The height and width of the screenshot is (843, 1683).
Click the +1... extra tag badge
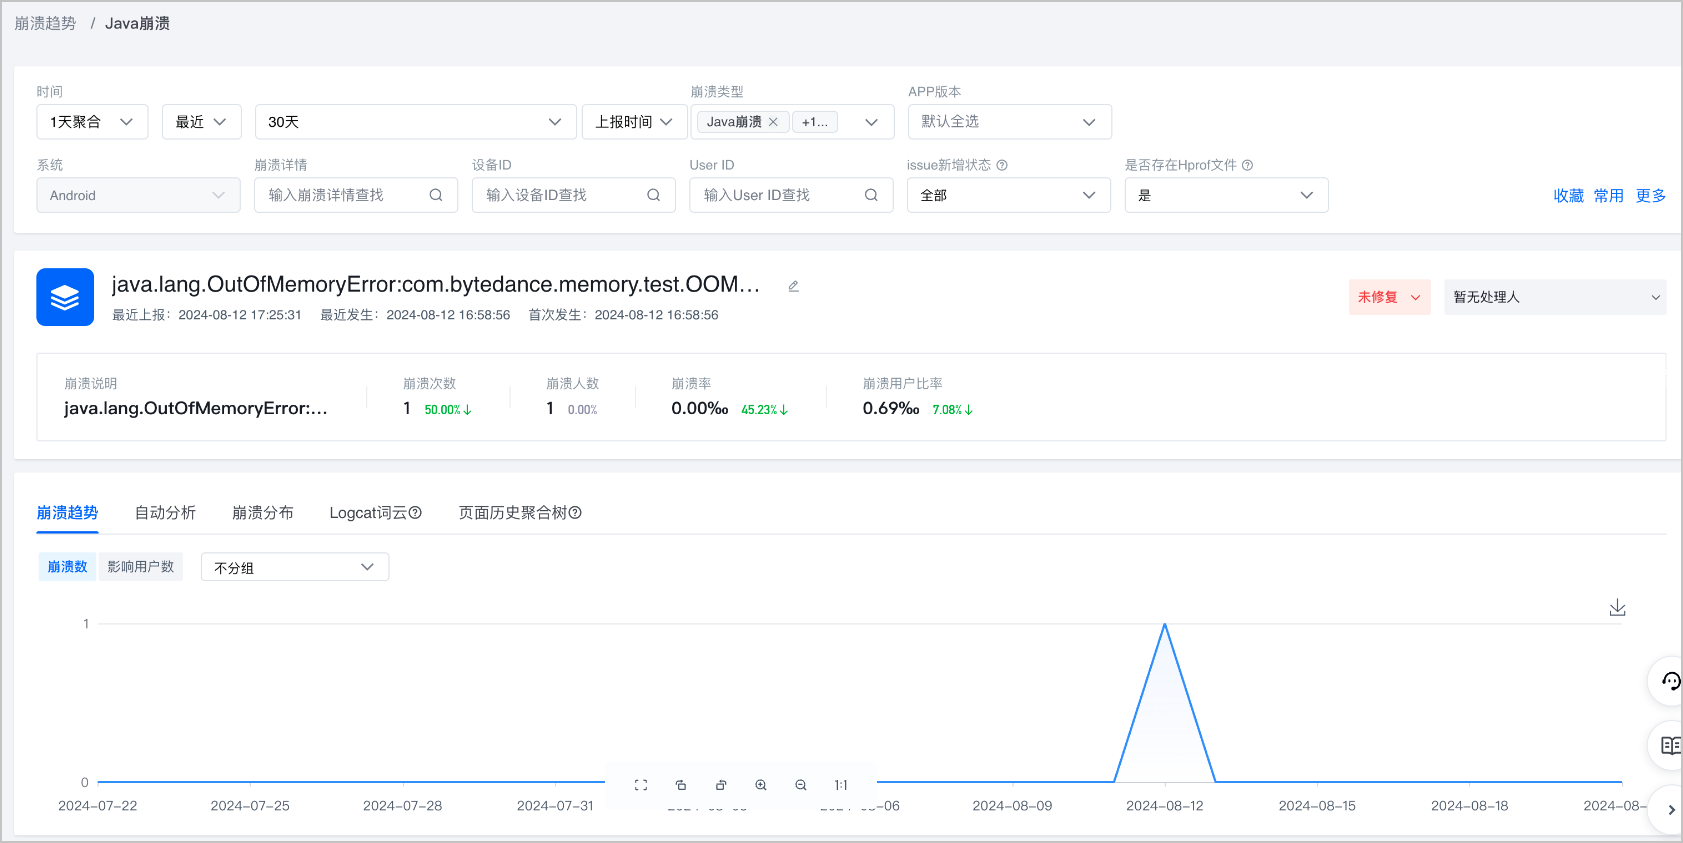click(x=815, y=122)
